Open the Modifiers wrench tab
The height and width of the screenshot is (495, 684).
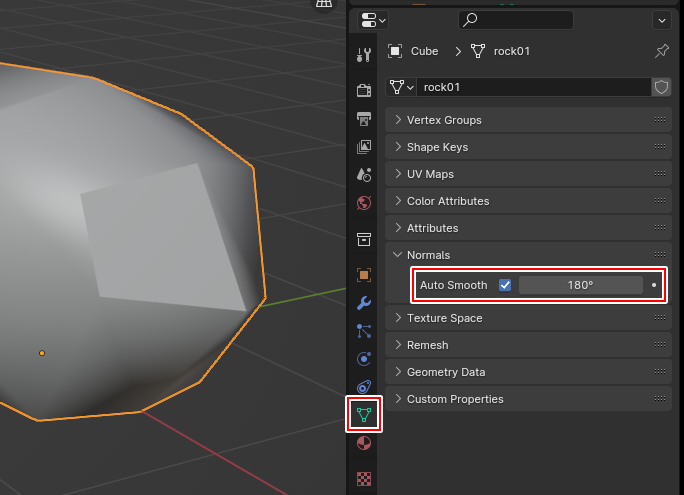click(364, 302)
